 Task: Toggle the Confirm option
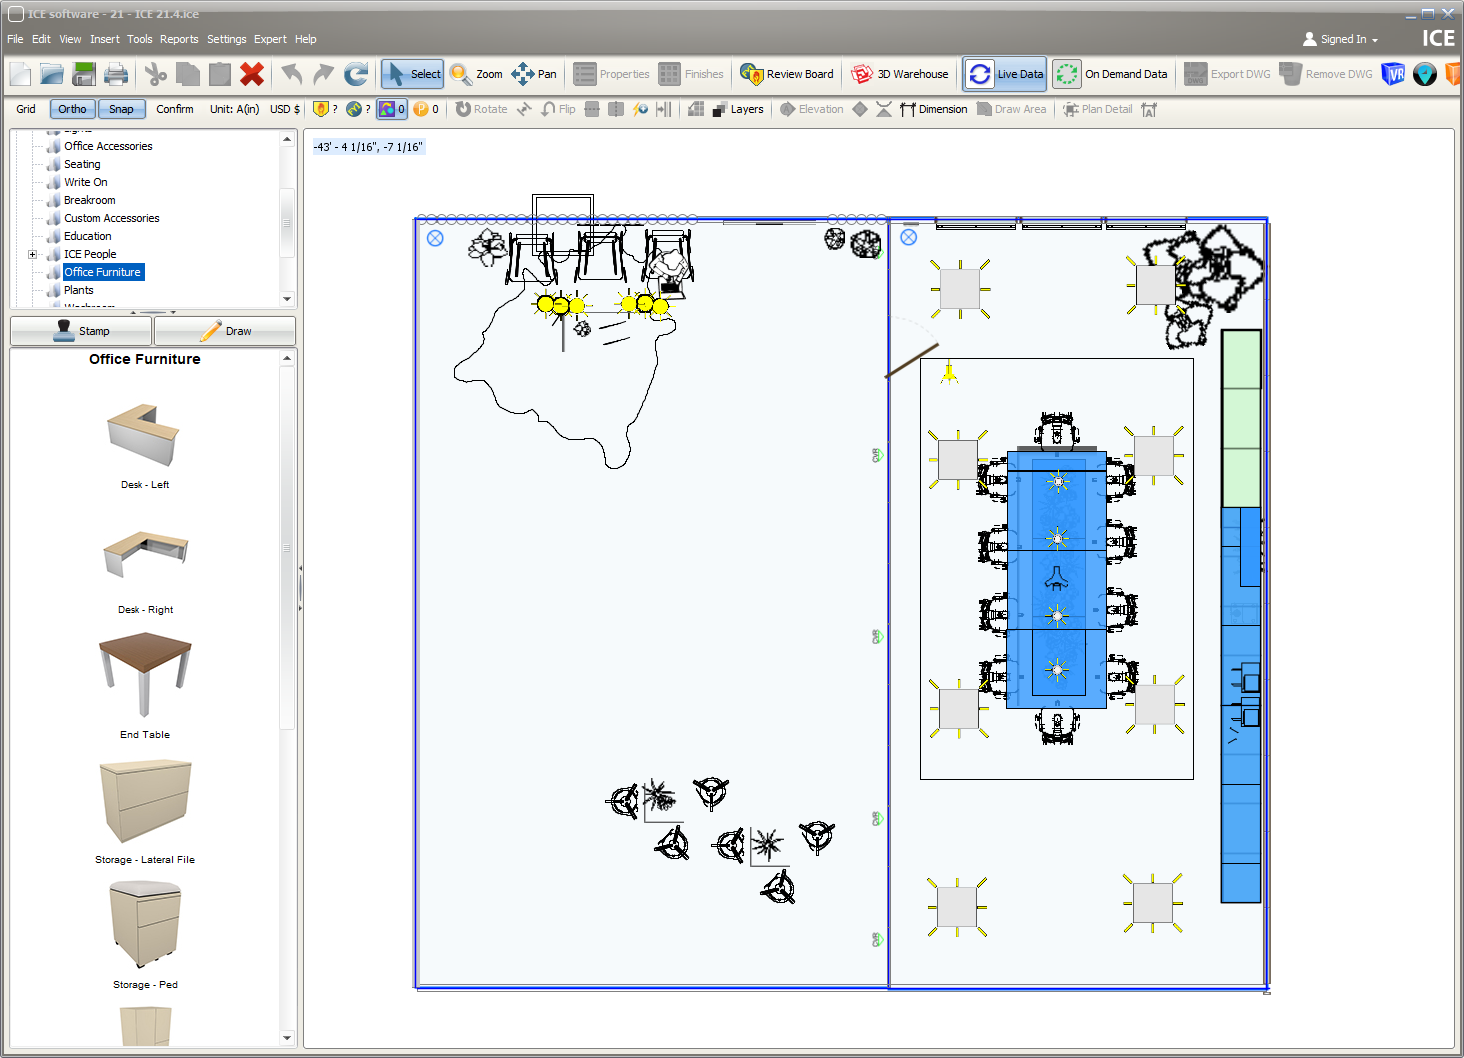click(x=175, y=109)
